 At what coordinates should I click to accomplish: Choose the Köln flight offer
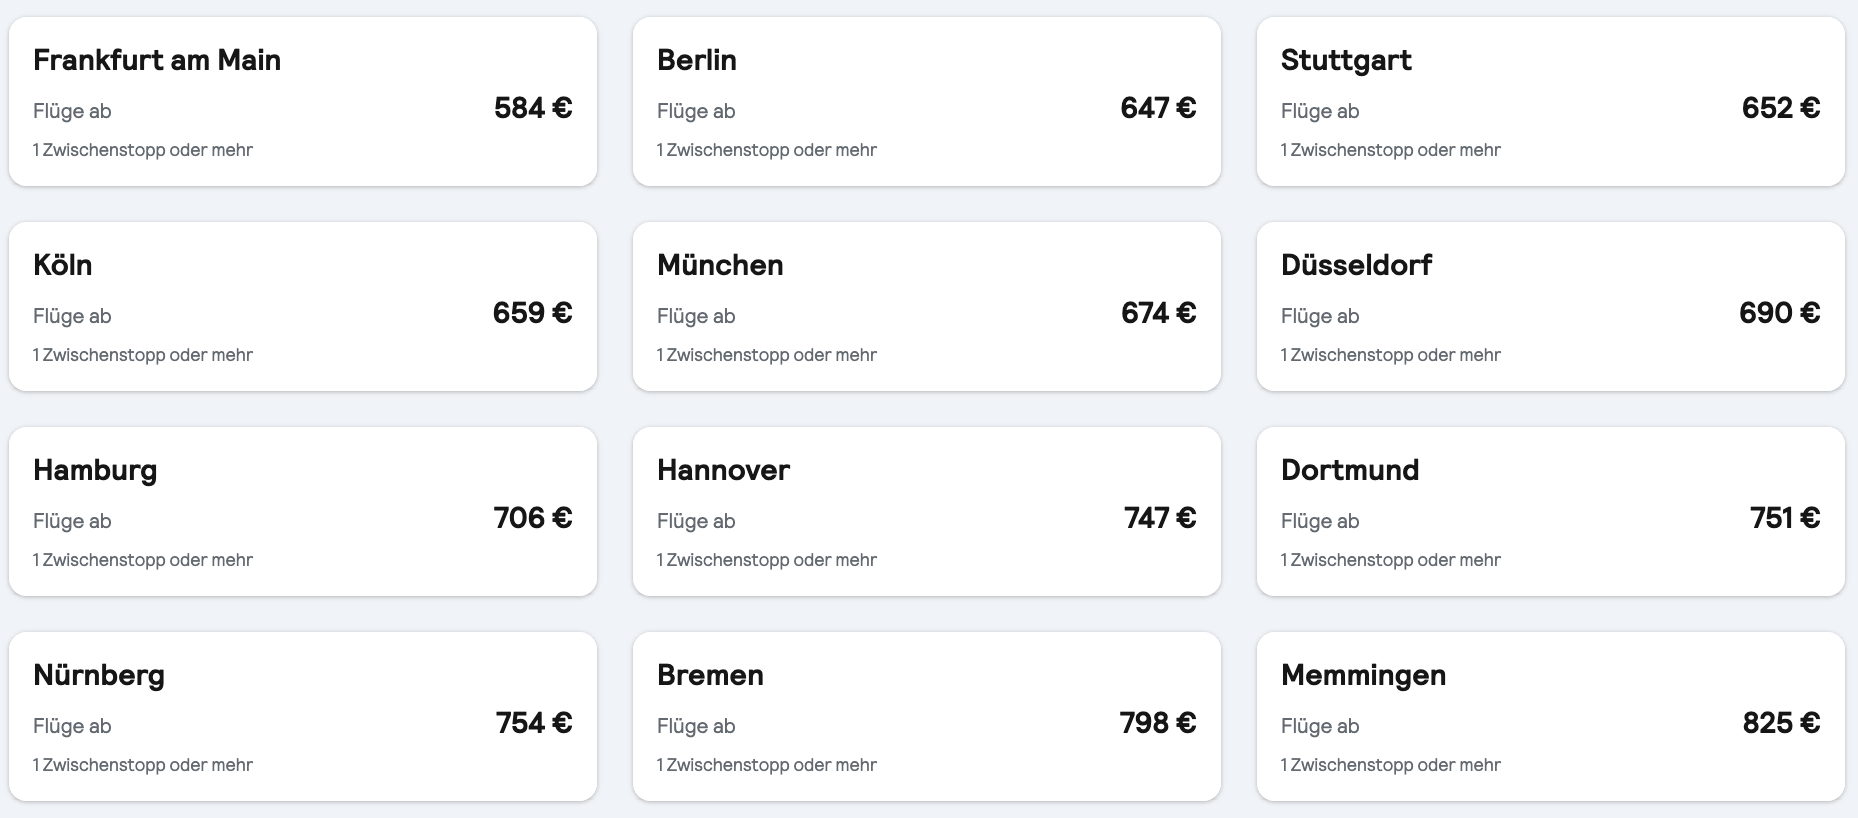[x=303, y=306]
